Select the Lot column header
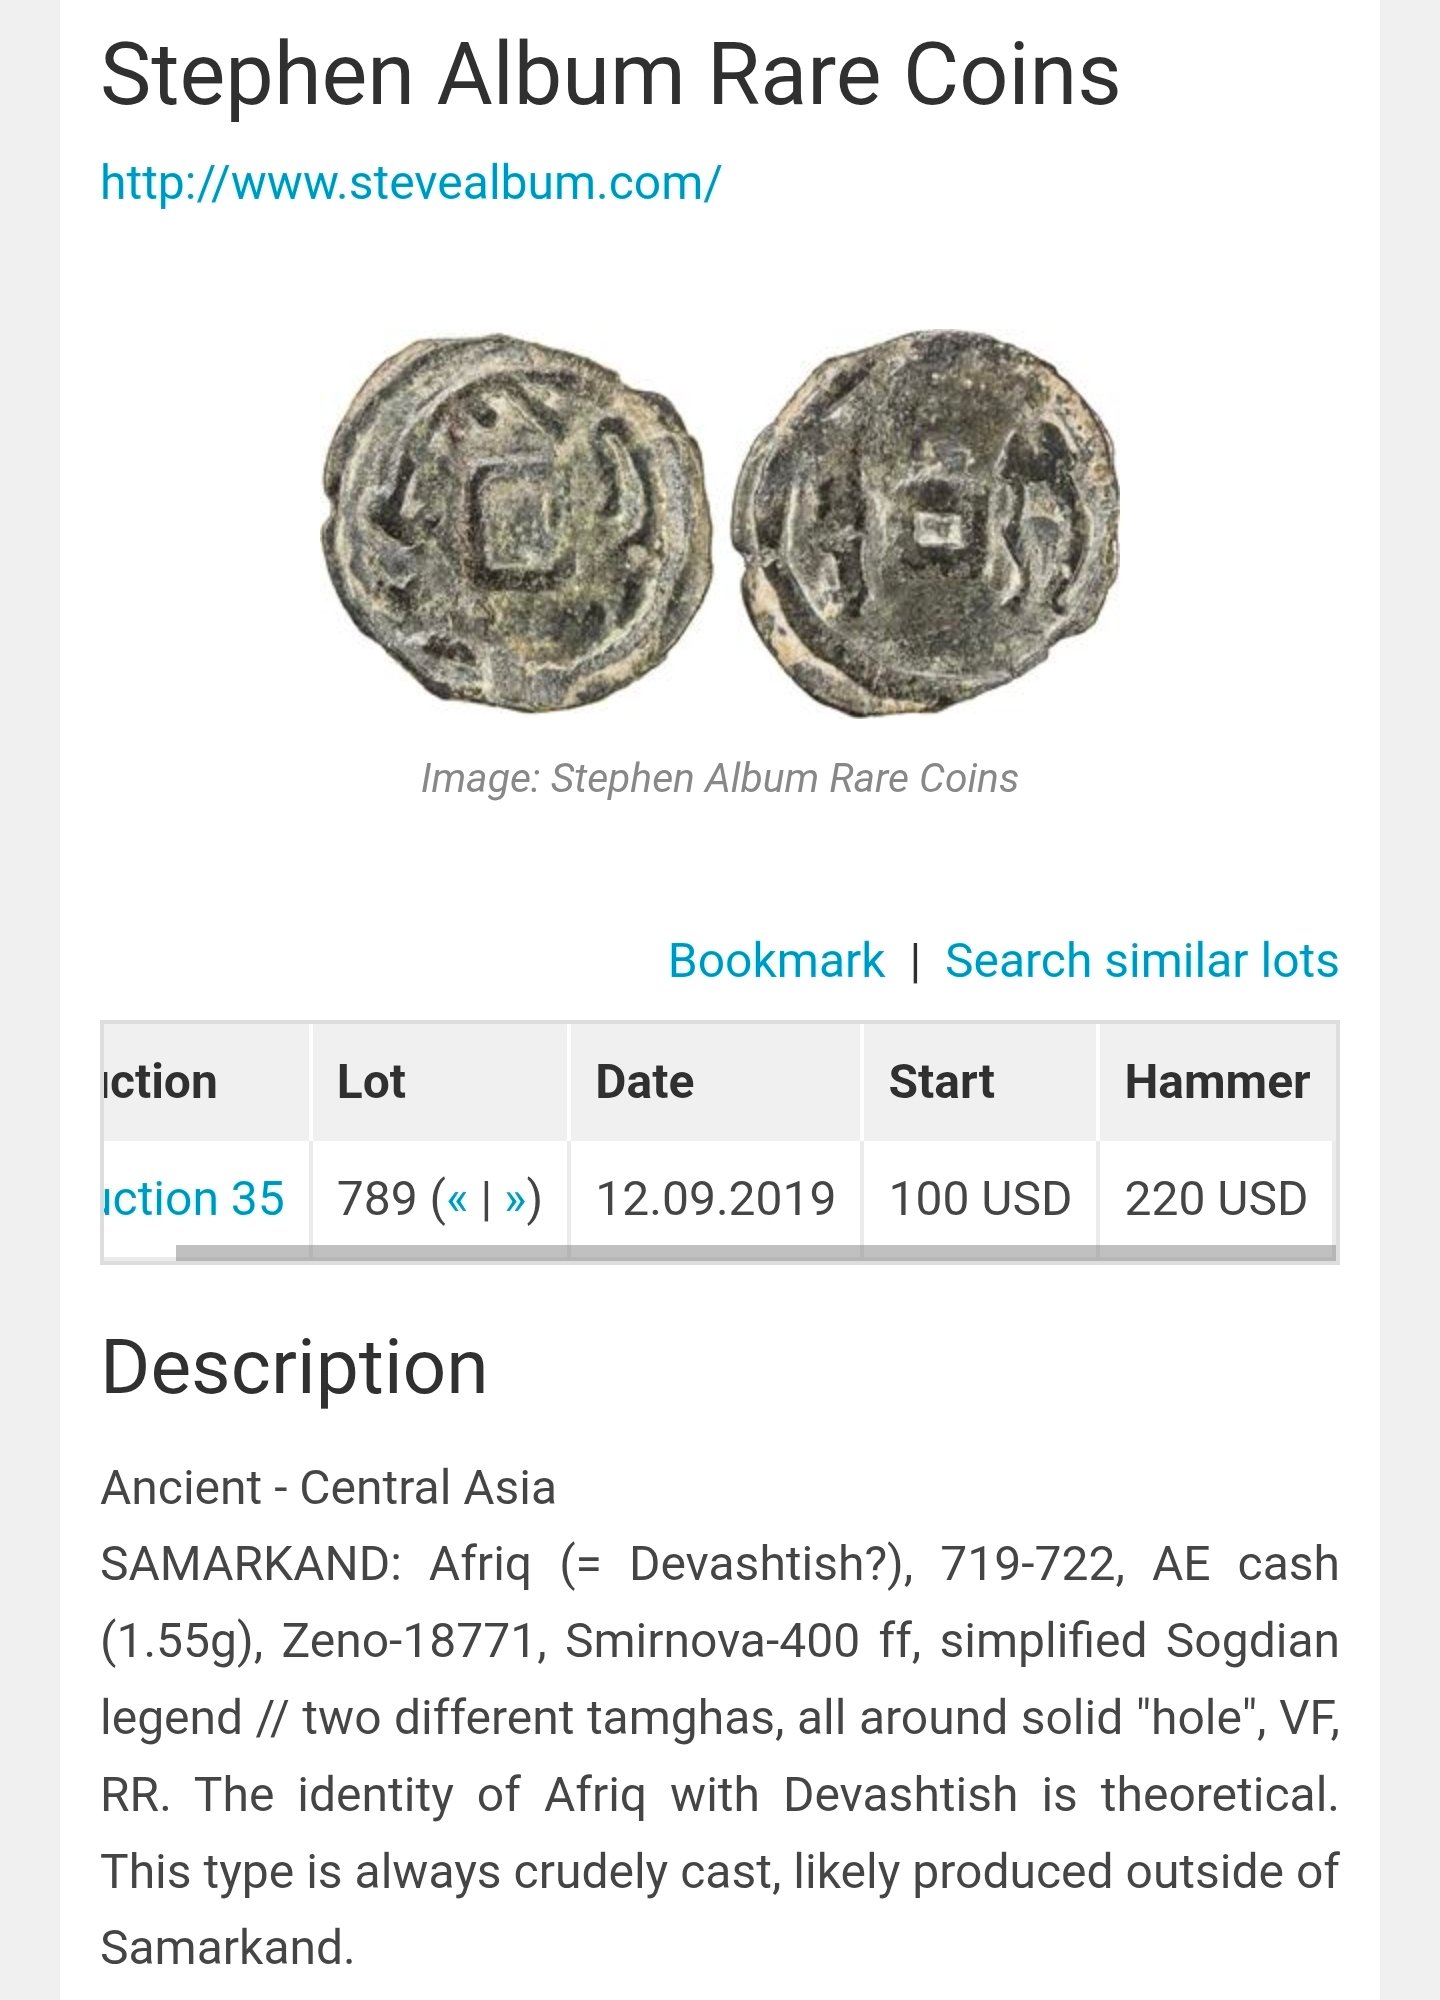 [372, 1082]
